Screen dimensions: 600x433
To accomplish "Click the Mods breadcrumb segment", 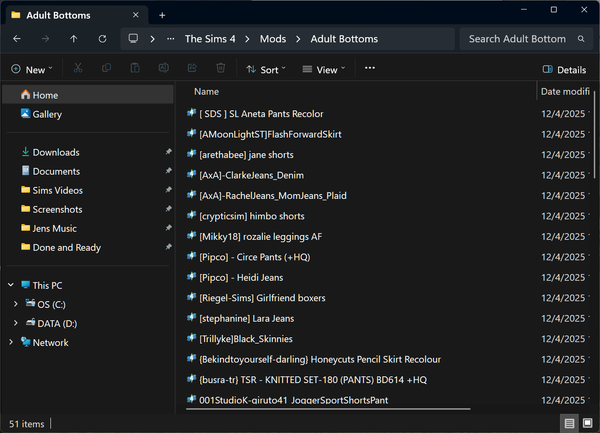I will point(272,39).
